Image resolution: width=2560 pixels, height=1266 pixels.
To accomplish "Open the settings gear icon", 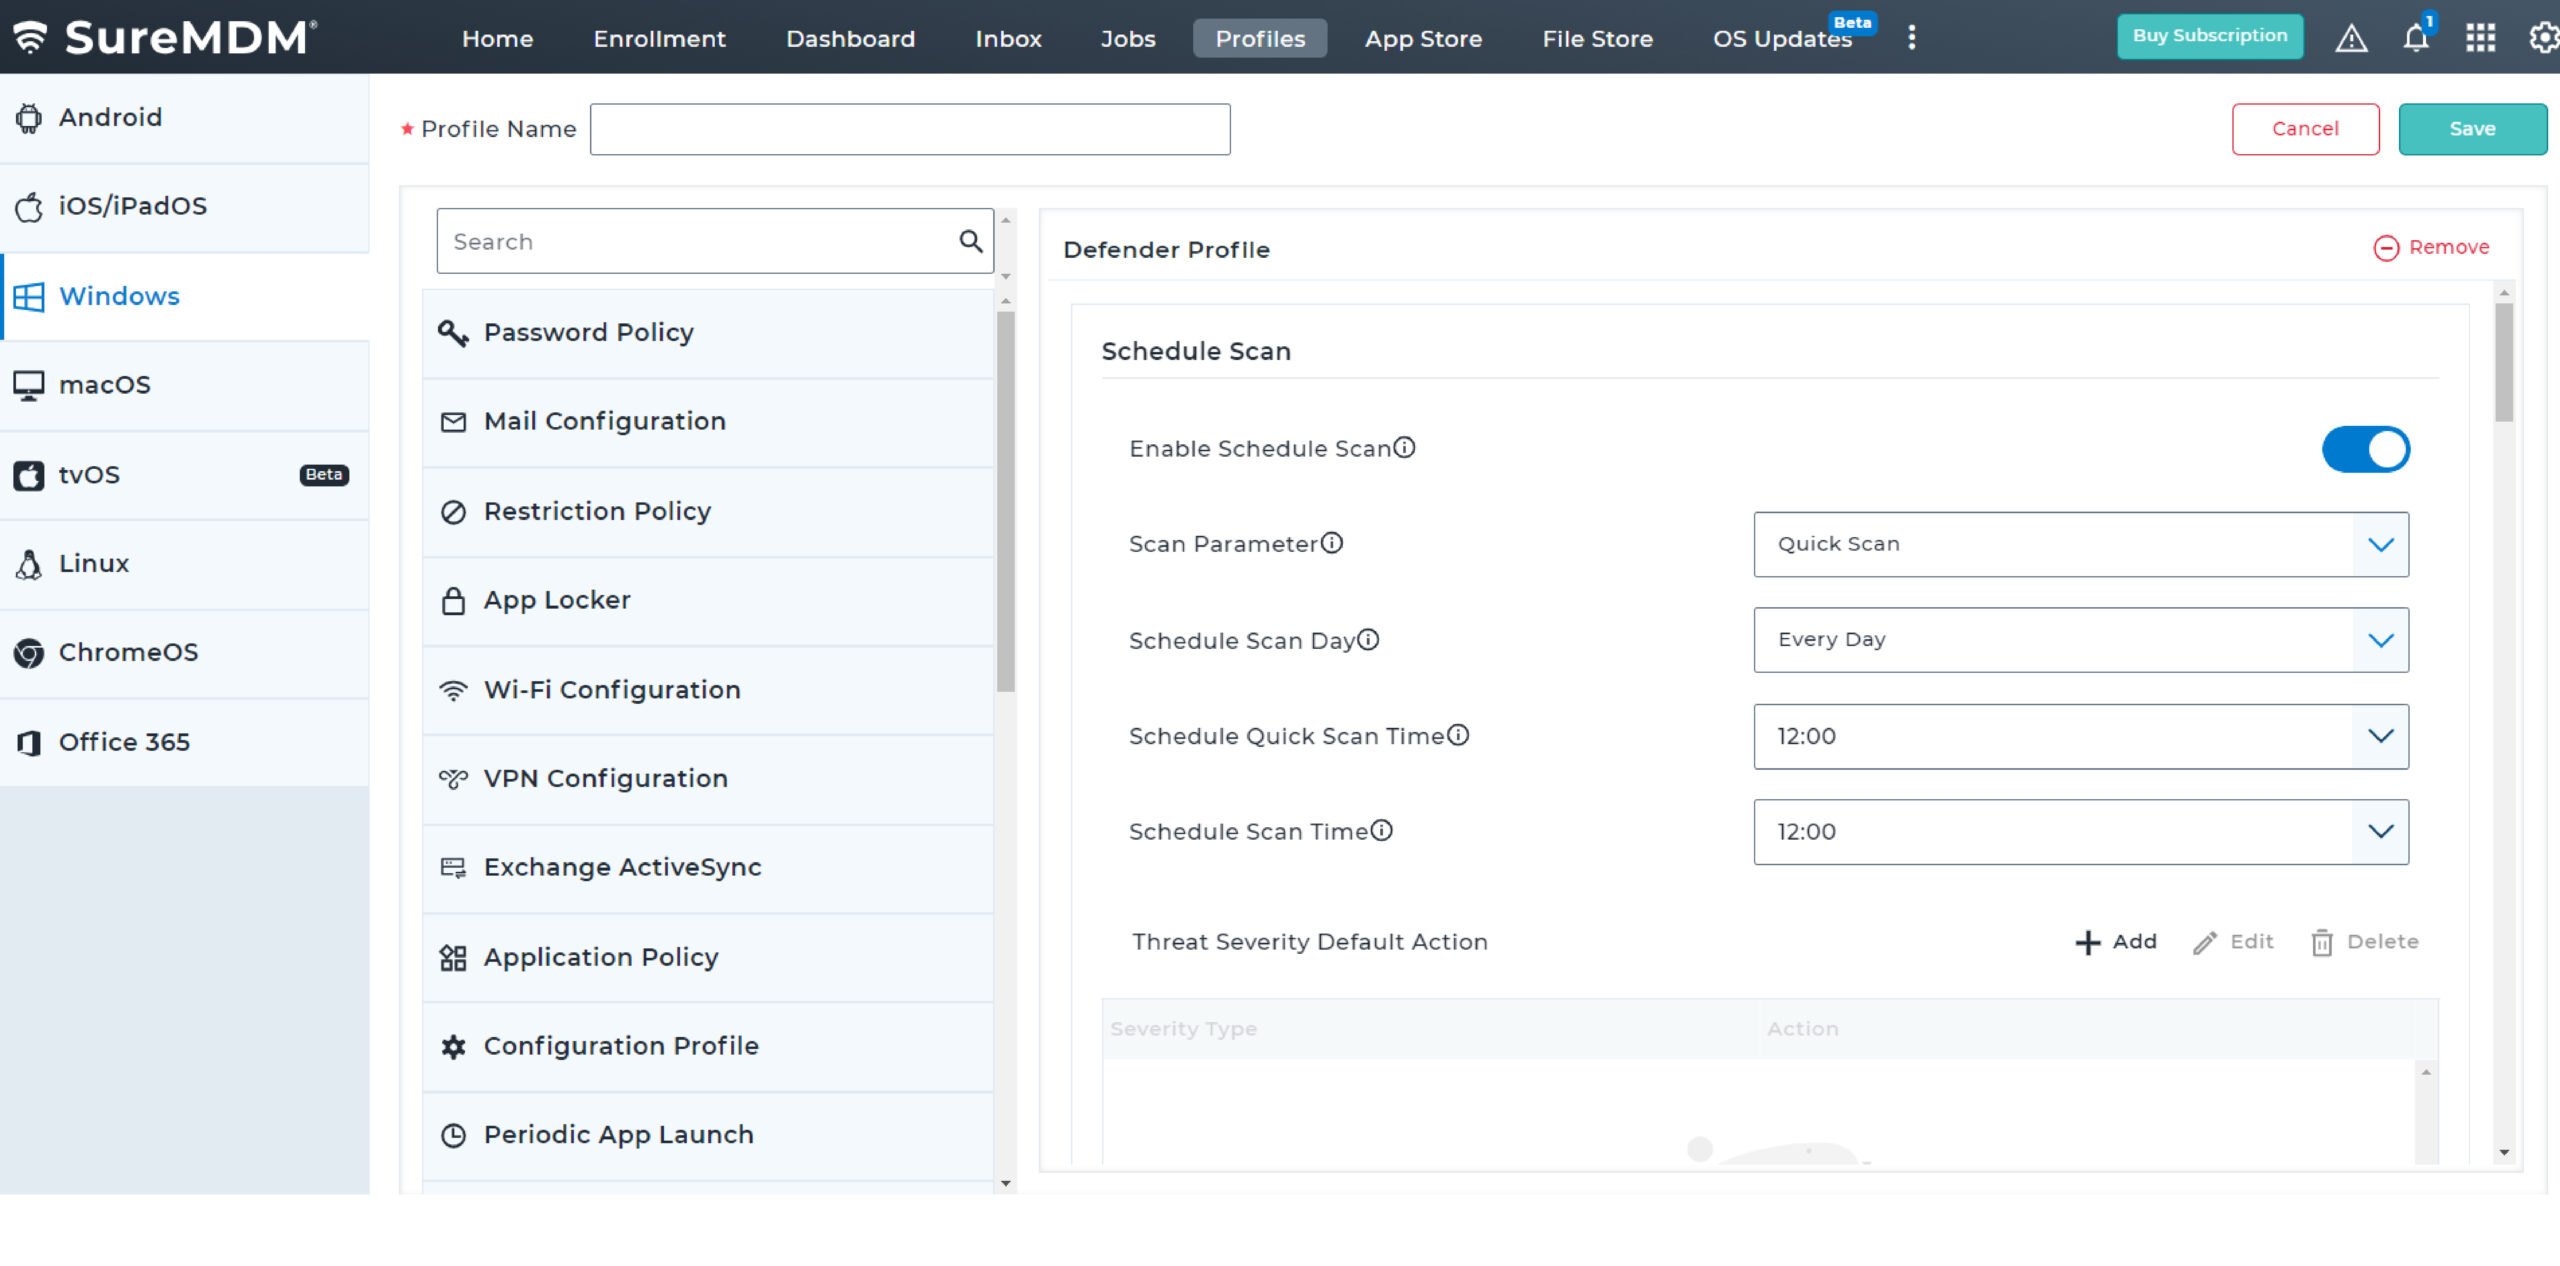I will coord(2543,38).
